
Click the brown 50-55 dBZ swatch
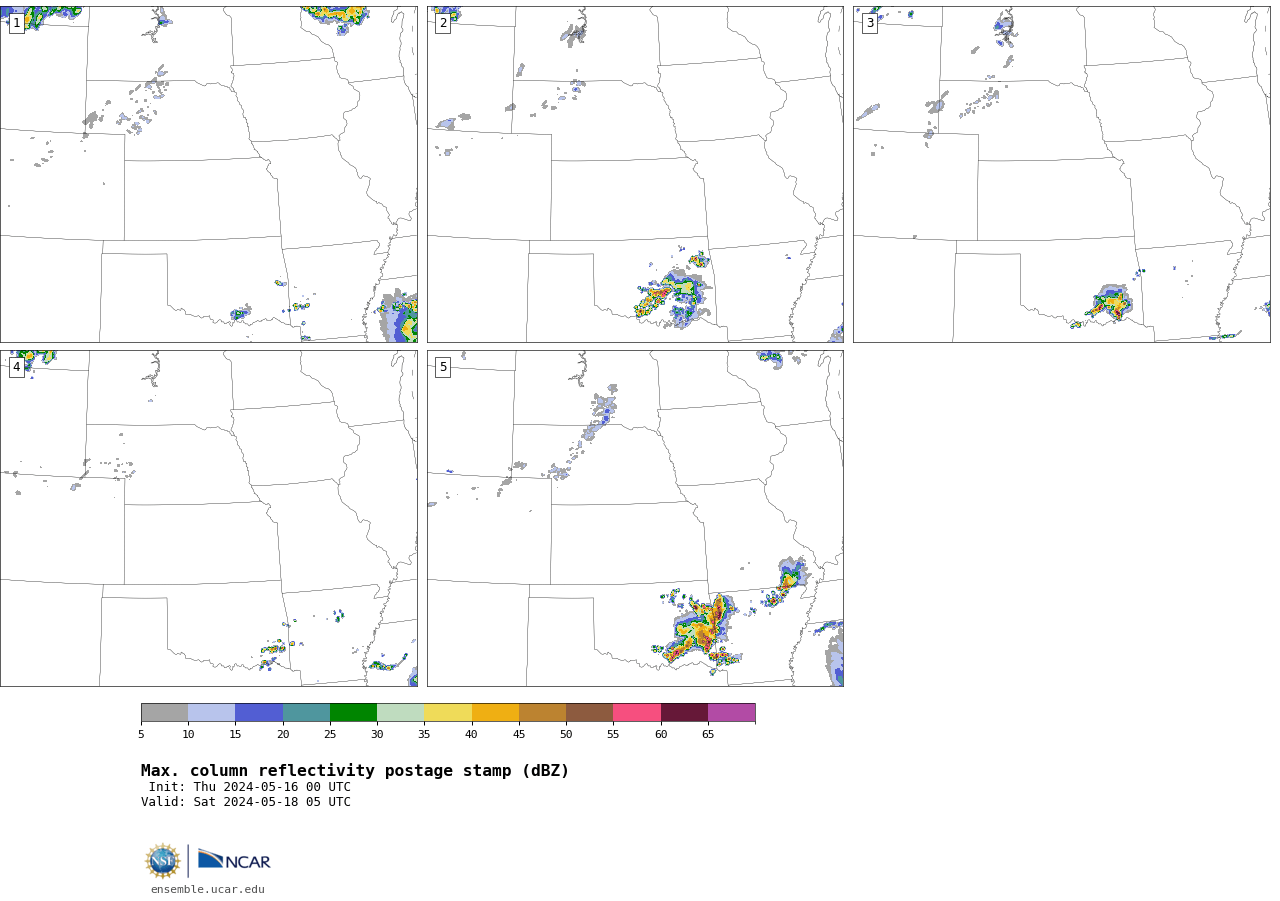(x=590, y=713)
